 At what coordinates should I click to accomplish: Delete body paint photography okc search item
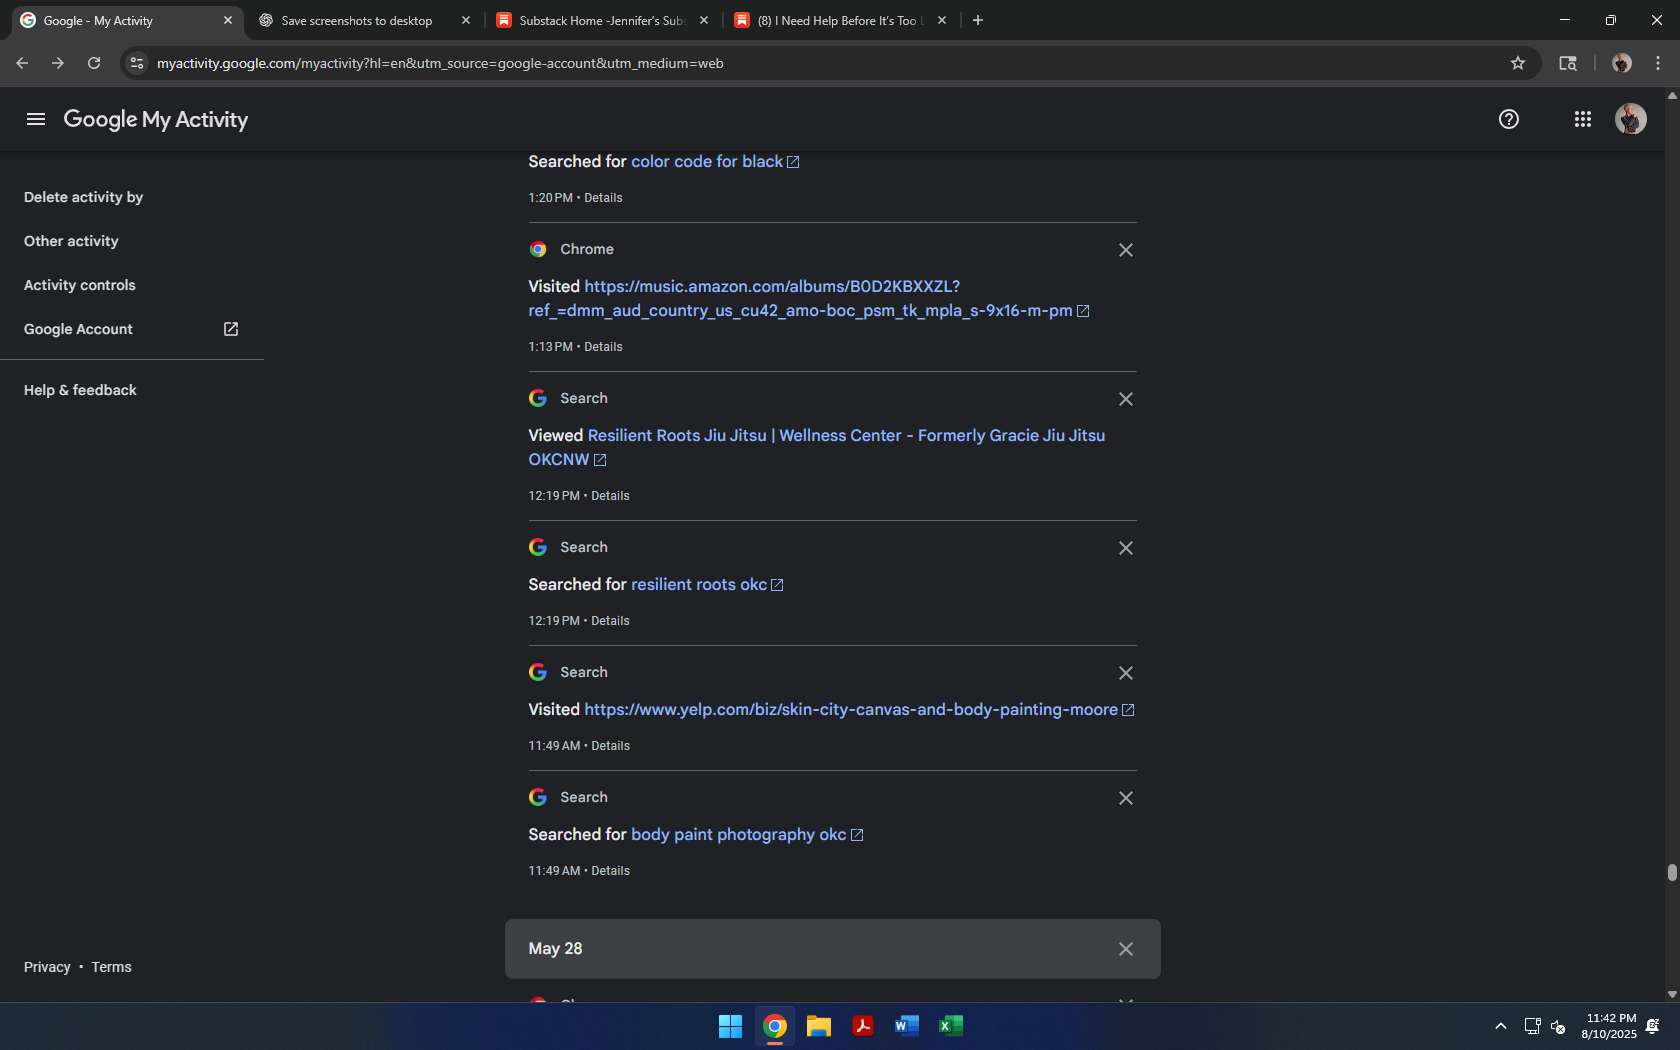[1126, 798]
